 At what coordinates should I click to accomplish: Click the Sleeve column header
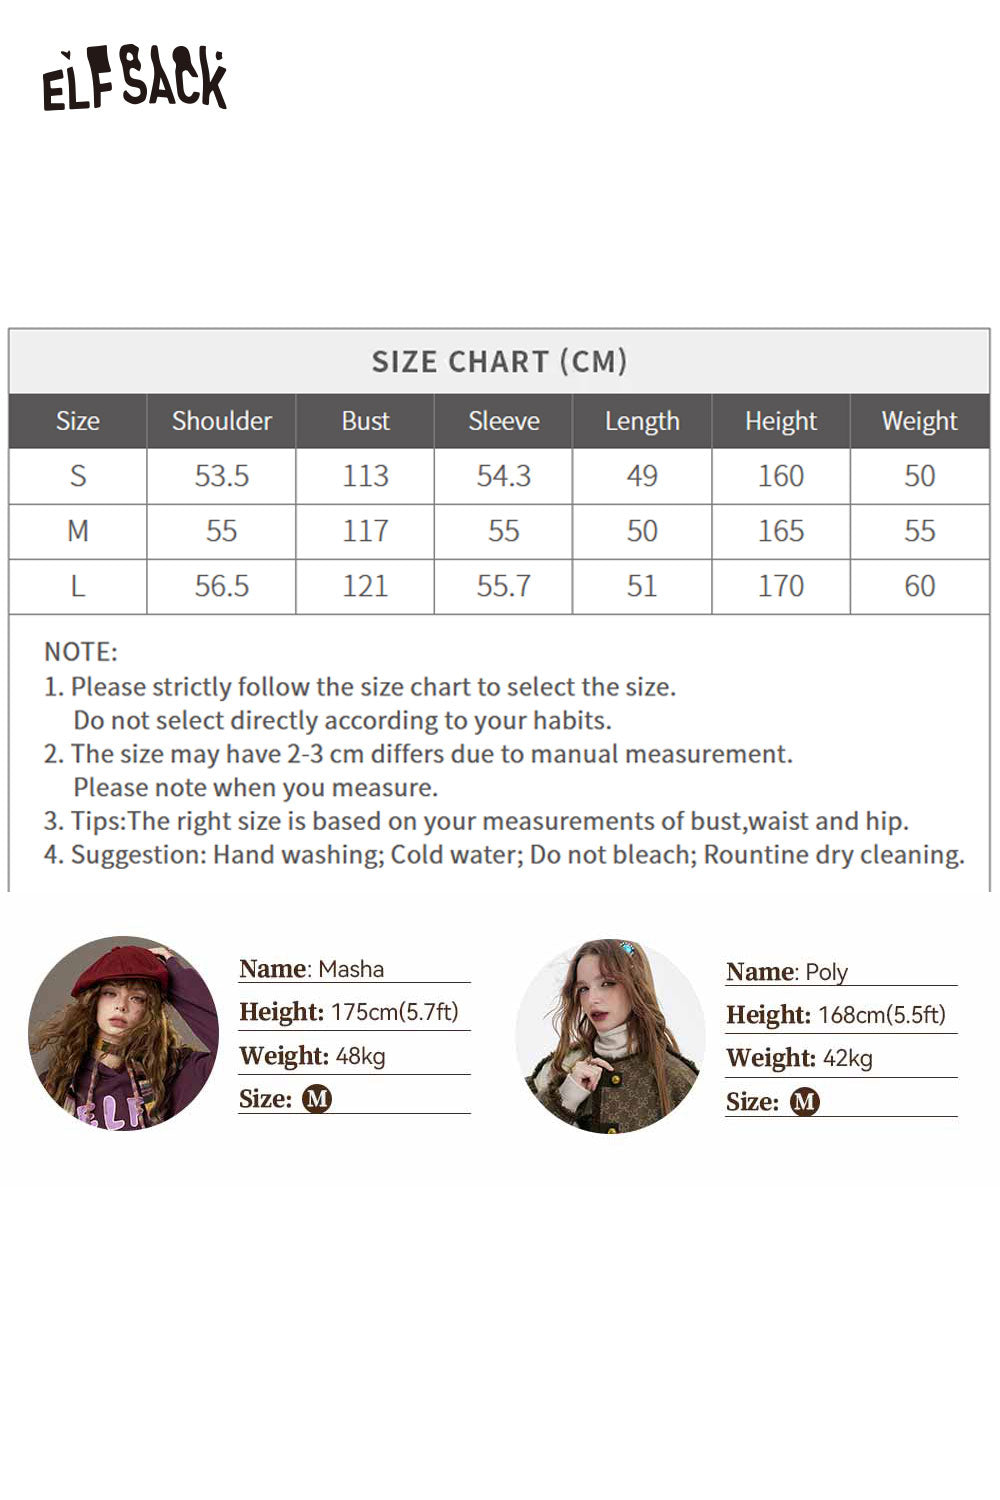(x=503, y=421)
